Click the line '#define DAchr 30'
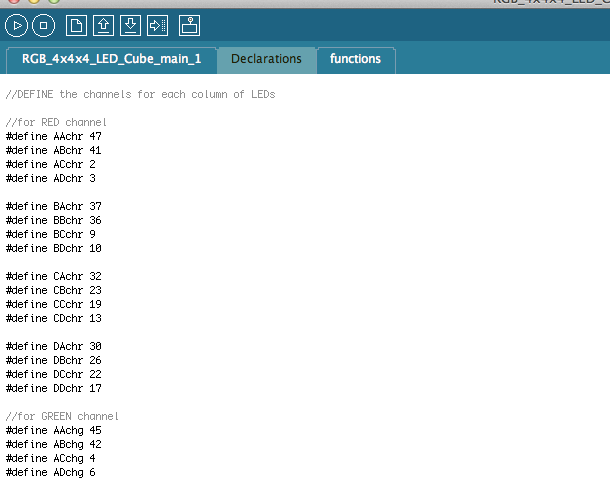This screenshot has height=479, width=610. click(54, 346)
